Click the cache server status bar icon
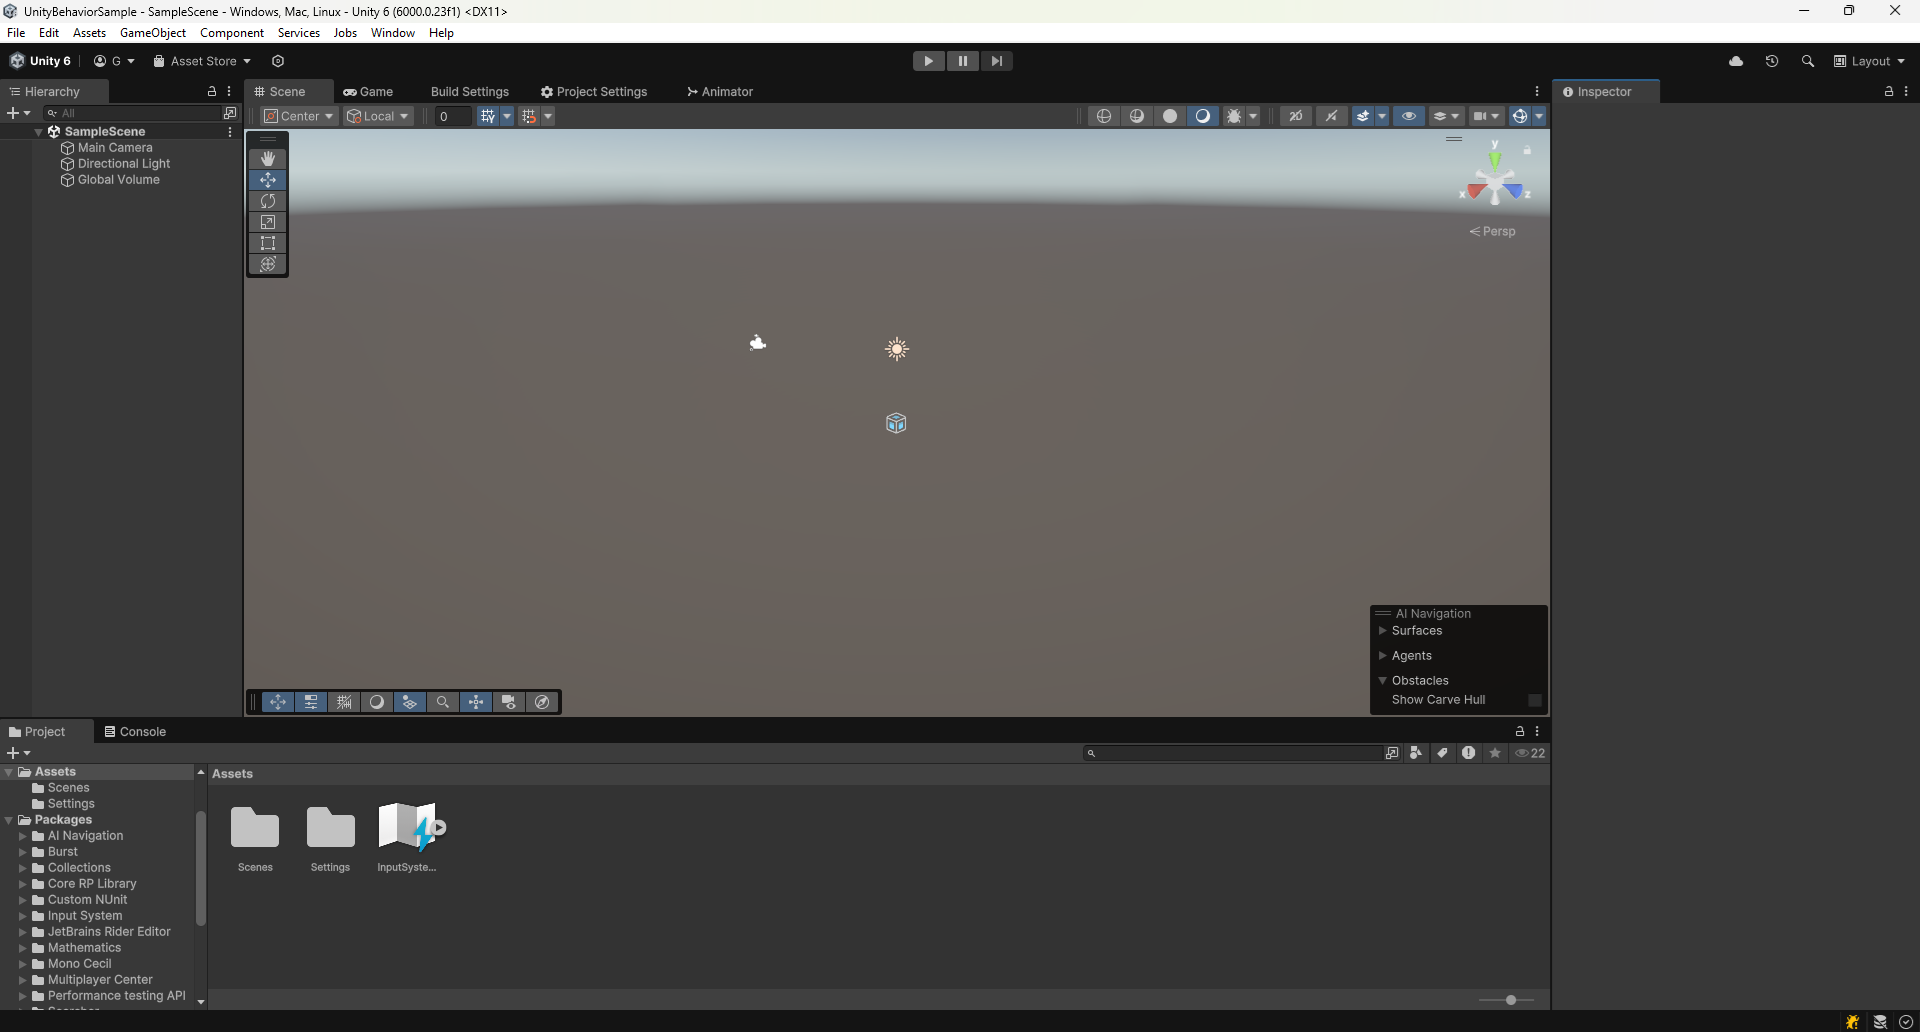The height and width of the screenshot is (1032, 1920). pyautogui.click(x=1880, y=1022)
